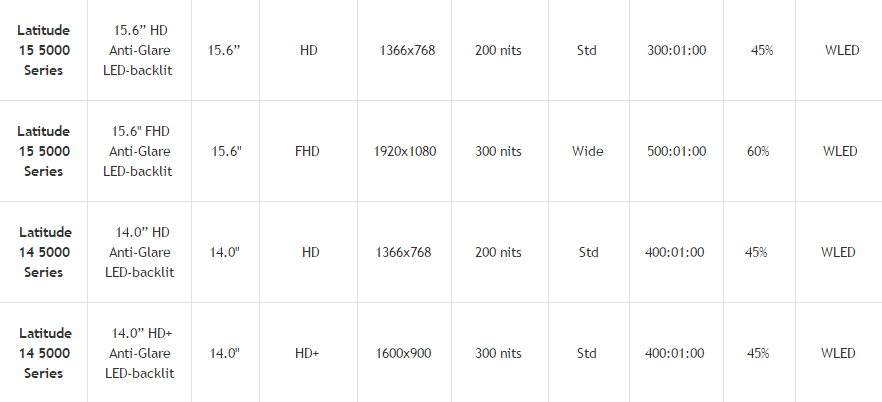Select the 60% color gamut cell
882x402 pixels.
pos(758,151)
